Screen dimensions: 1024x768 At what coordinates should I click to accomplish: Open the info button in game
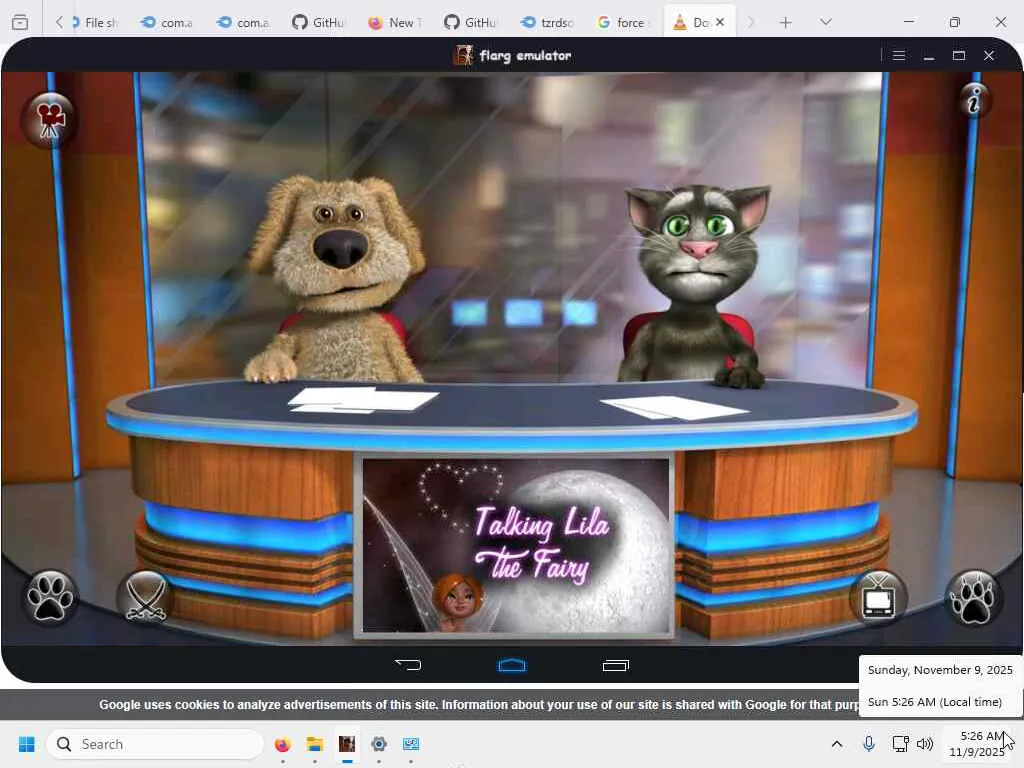point(974,101)
